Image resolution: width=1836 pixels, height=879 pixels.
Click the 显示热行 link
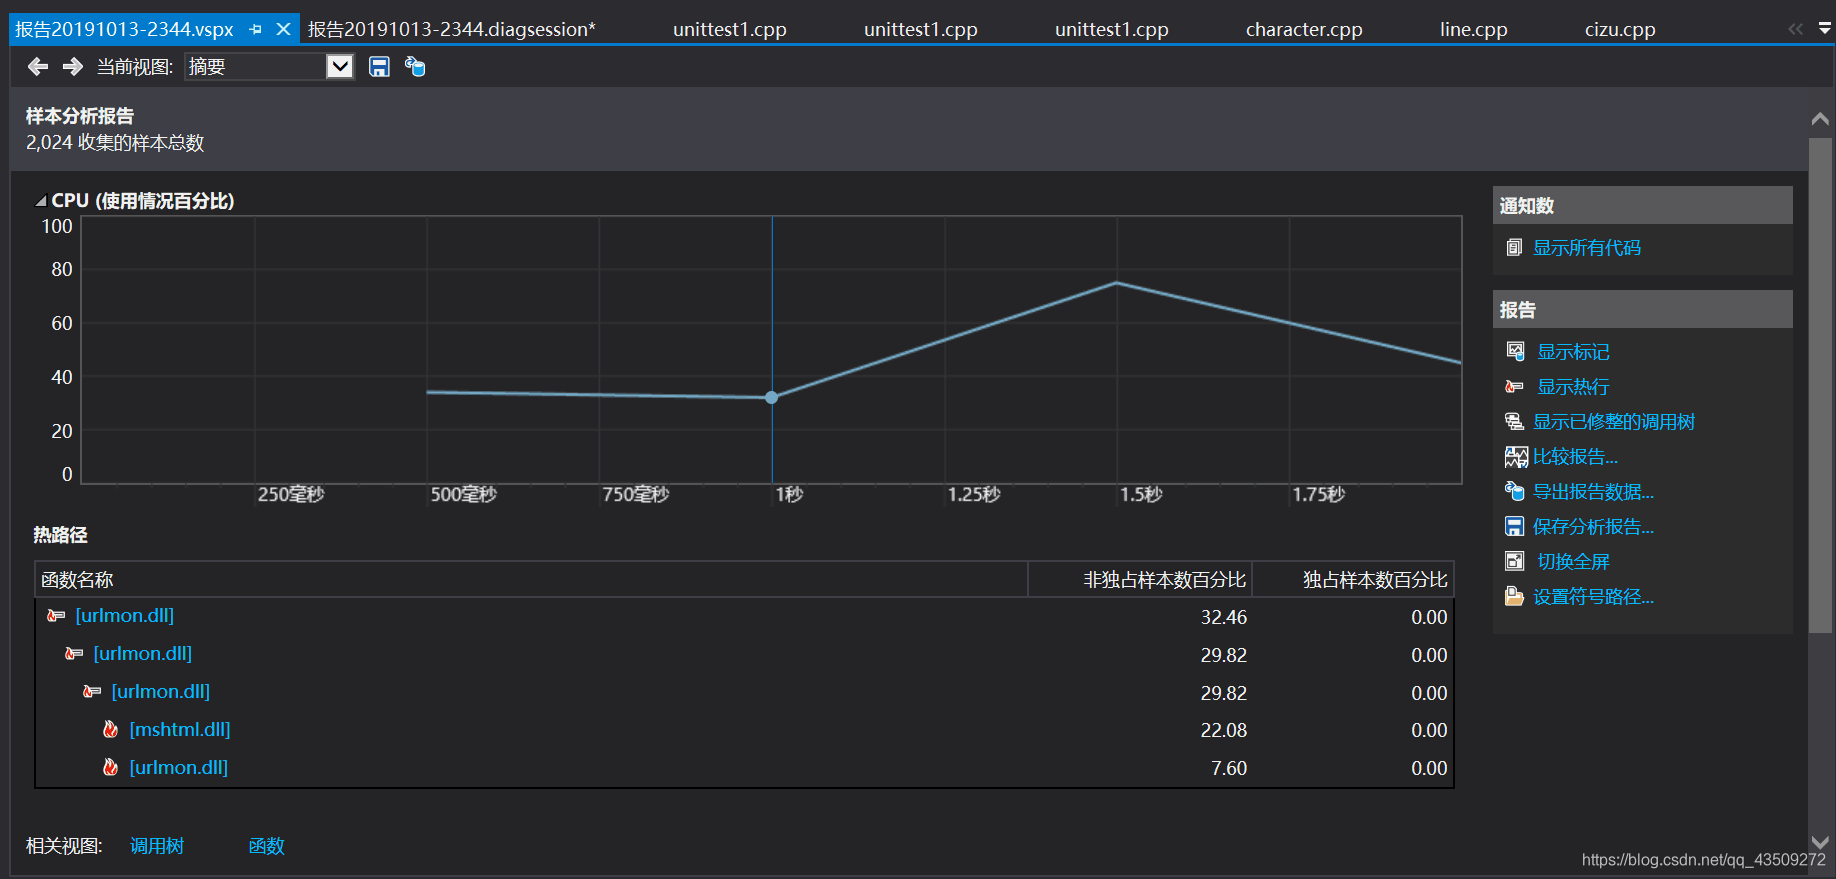click(x=1573, y=386)
